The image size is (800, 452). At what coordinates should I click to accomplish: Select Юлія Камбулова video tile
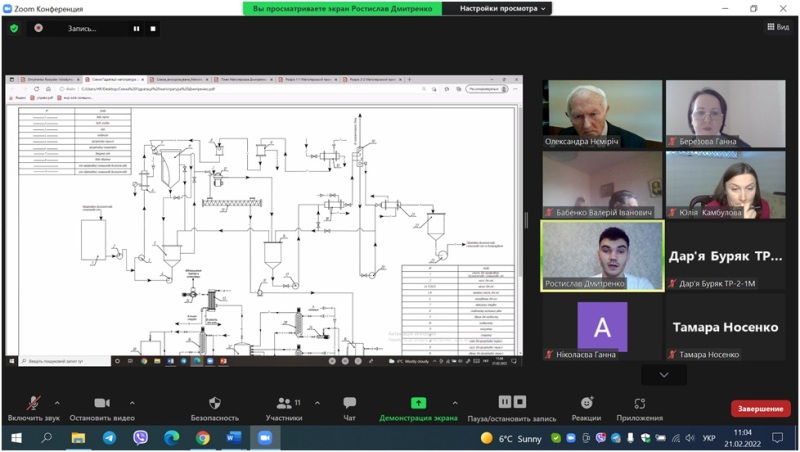(x=726, y=185)
